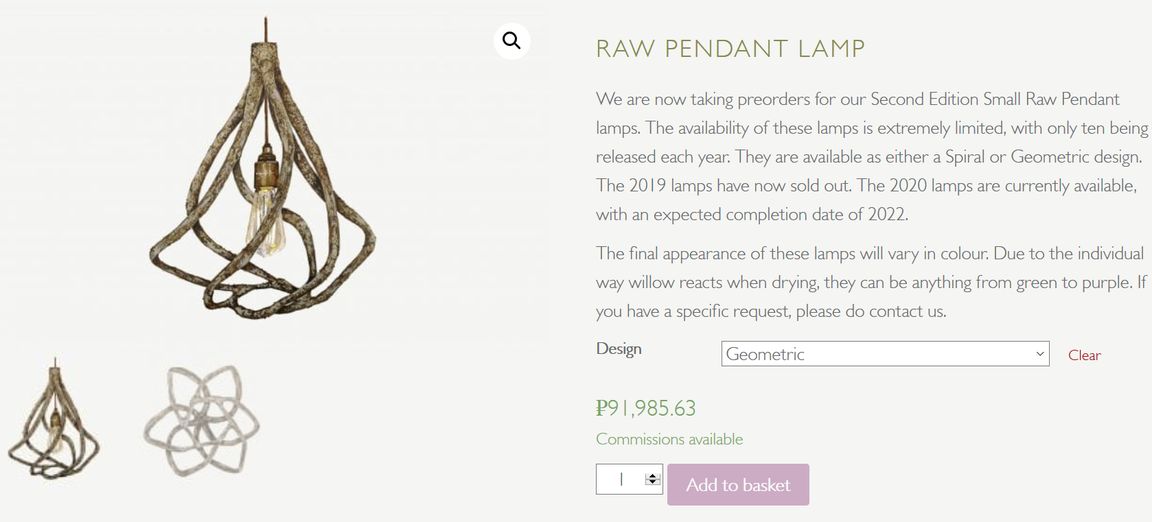Clear the selected design option
1152x522 pixels.
pos(1084,355)
